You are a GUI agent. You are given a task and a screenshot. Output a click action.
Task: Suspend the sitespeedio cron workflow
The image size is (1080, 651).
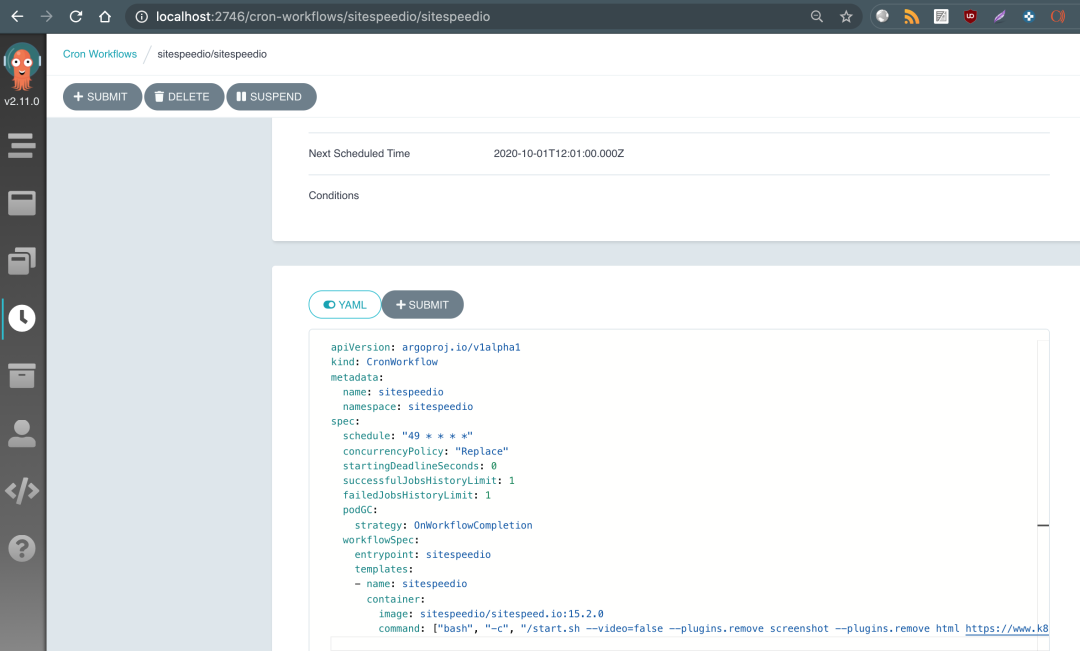[271, 96]
